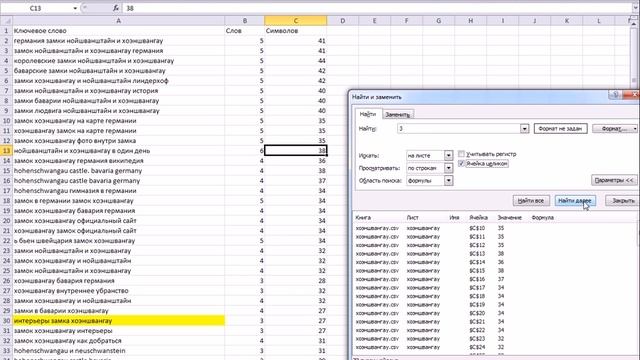Viewport: 640px width, 360px height.
Task: Select cell B1 'Слов'
Action: click(244, 31)
